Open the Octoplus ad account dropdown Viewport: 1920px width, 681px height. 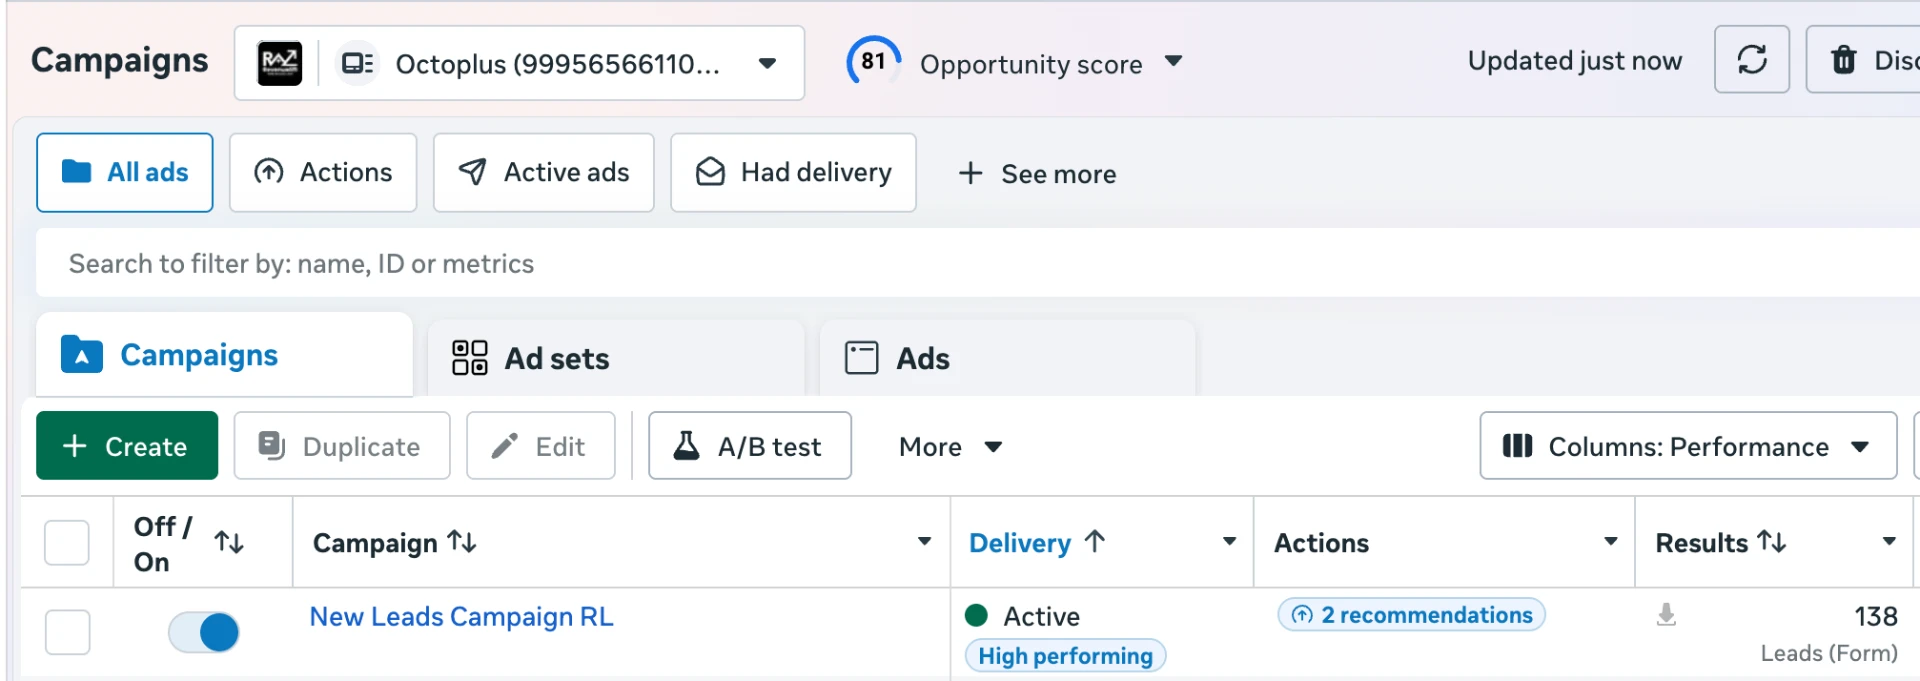[x=519, y=63]
